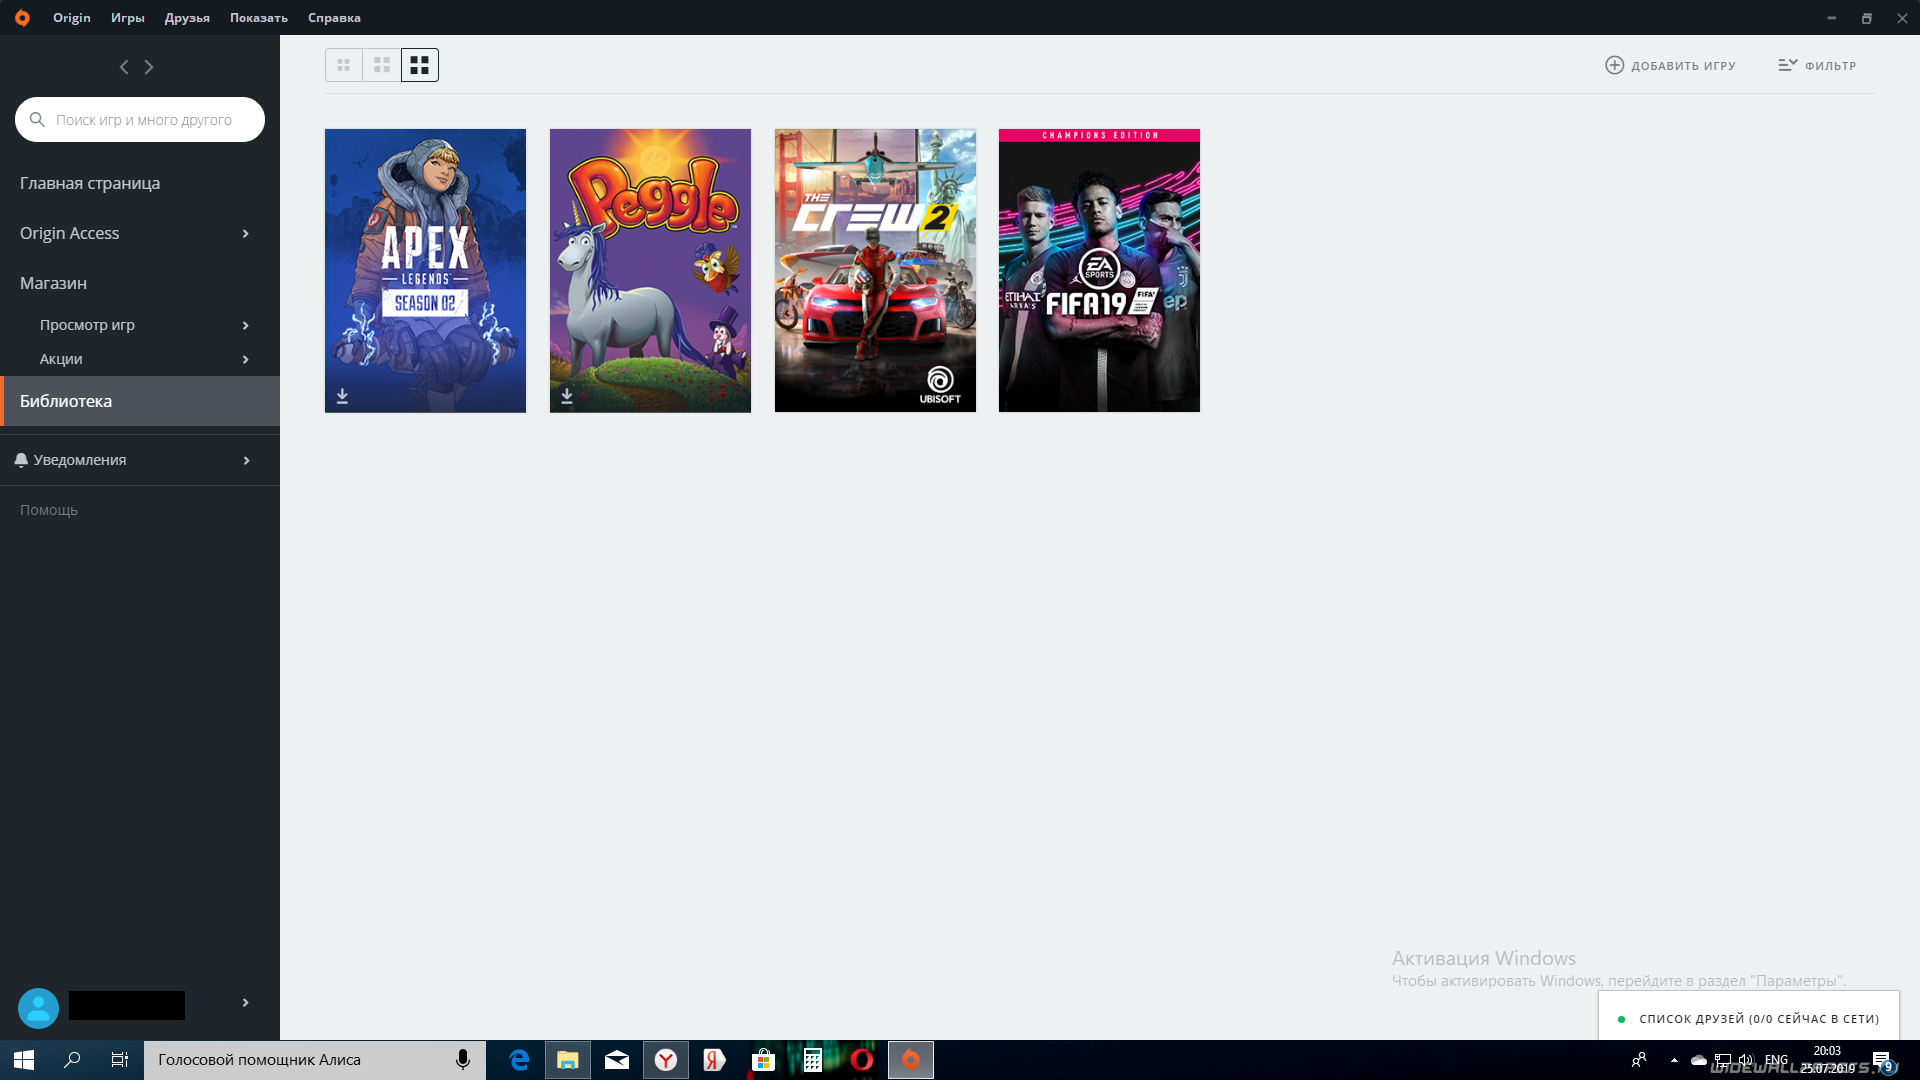Open Yandex Browser from taskbar
The height and width of the screenshot is (1080, 1920).
click(x=666, y=1060)
